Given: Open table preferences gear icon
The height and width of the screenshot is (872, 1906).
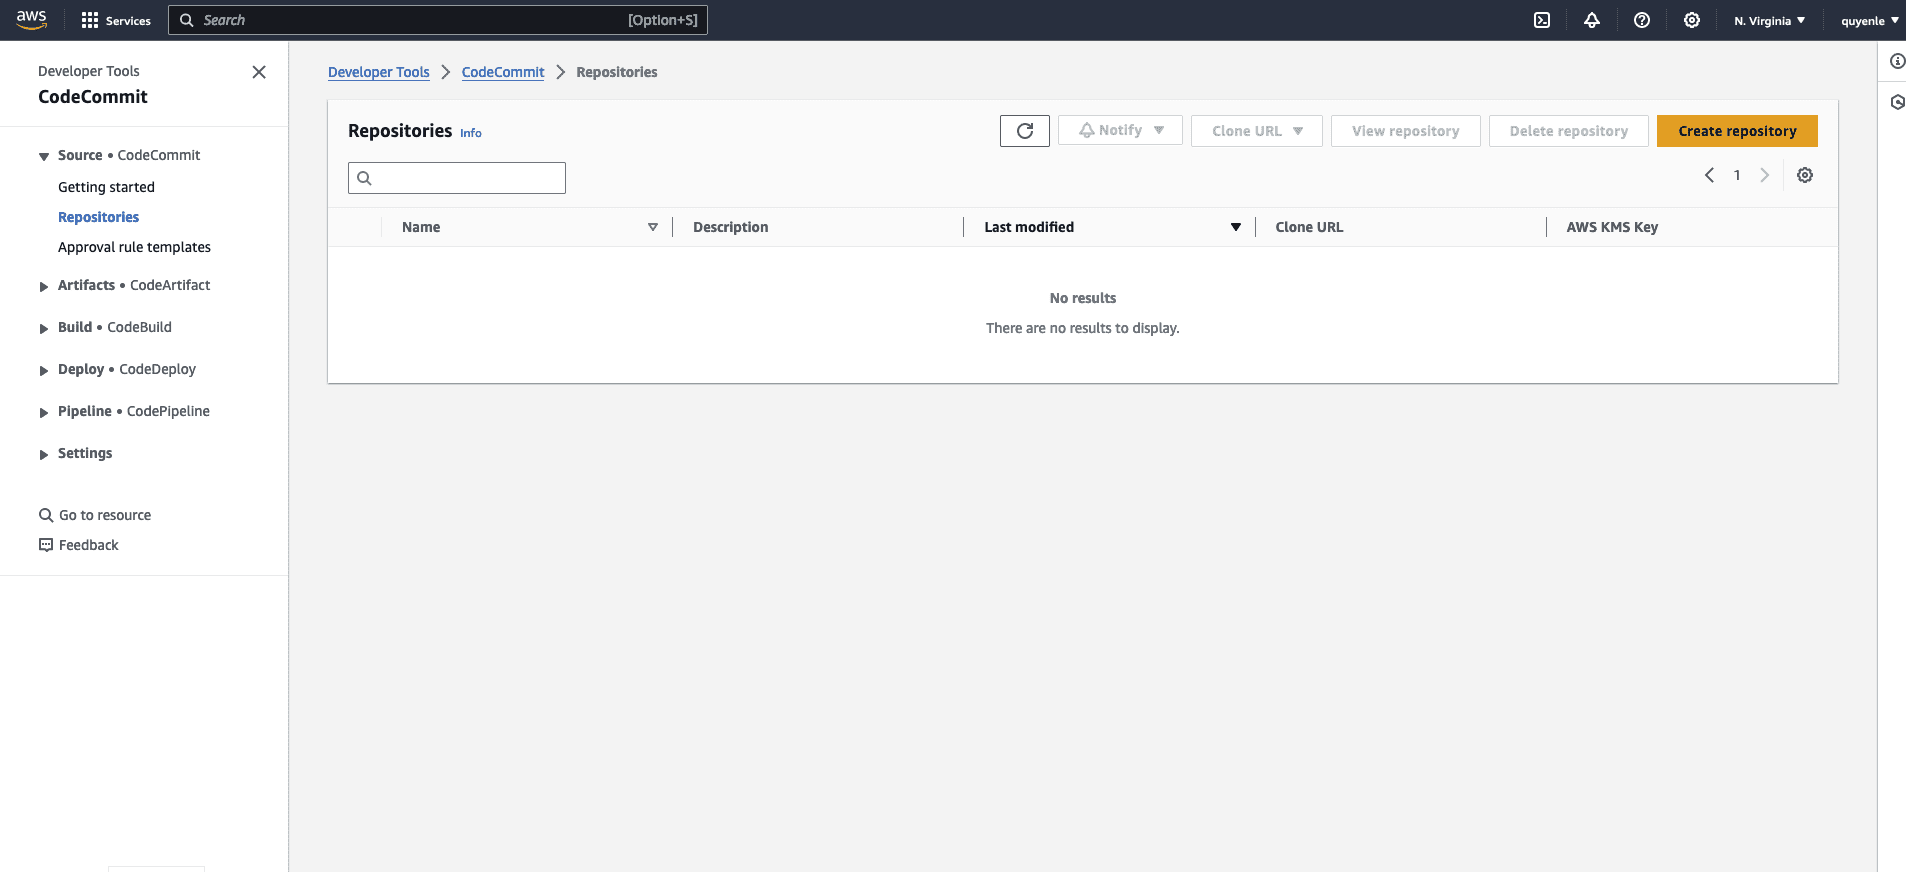Looking at the screenshot, I should click(1805, 175).
